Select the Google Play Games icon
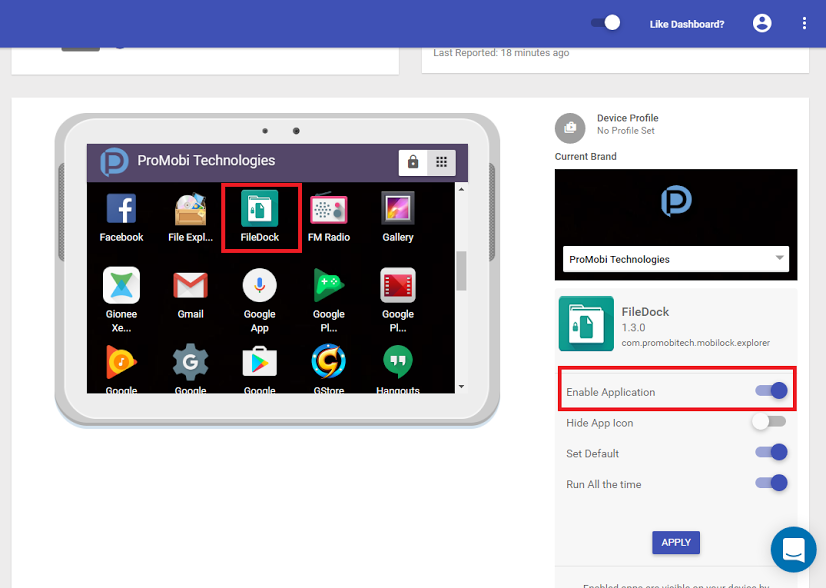Screen dimensions: 826x588 [x=329, y=285]
